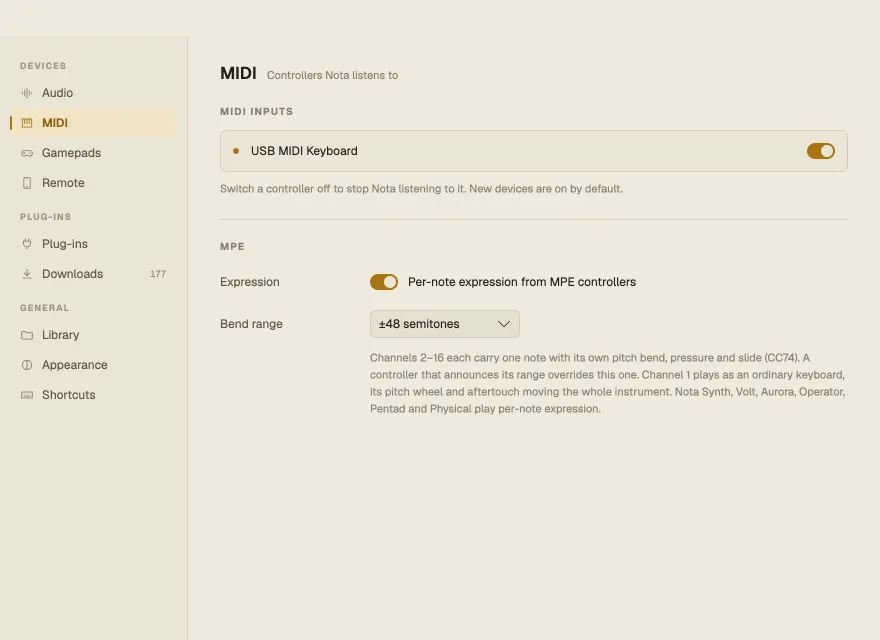
Task: Click the 'DEVICES' sidebar heading
Action: [43, 66]
